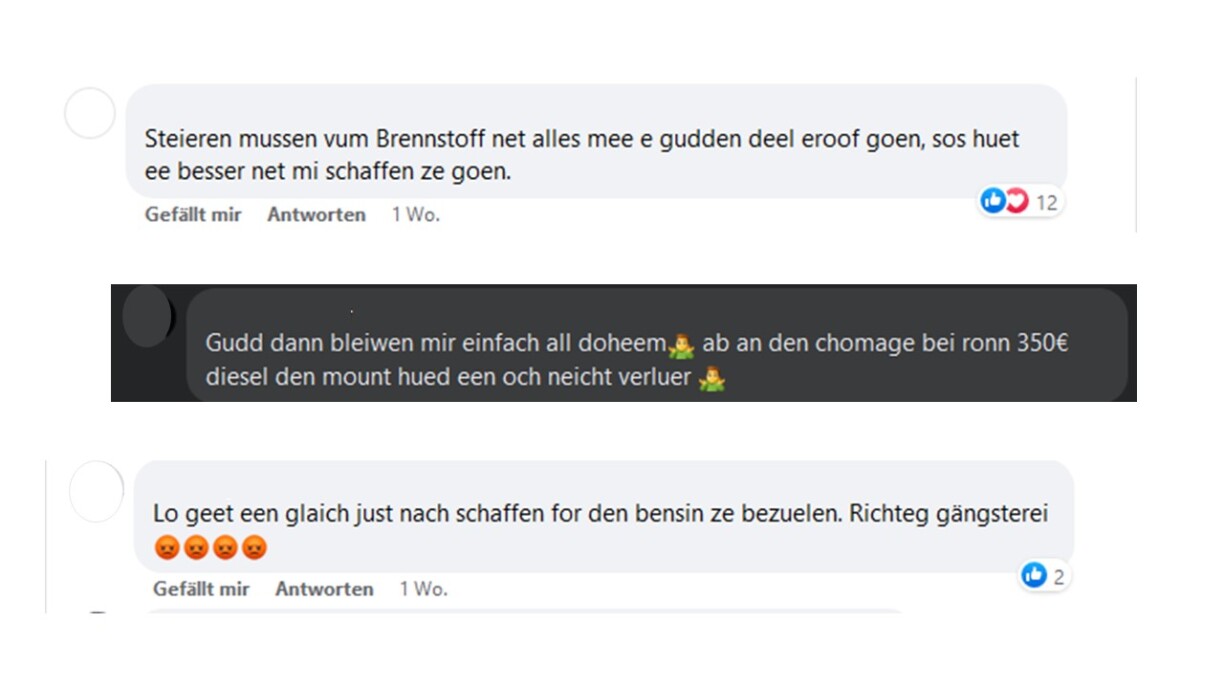Click the red heart reaction beside count 12
The height and width of the screenshot is (689, 1224).
coord(1015,201)
